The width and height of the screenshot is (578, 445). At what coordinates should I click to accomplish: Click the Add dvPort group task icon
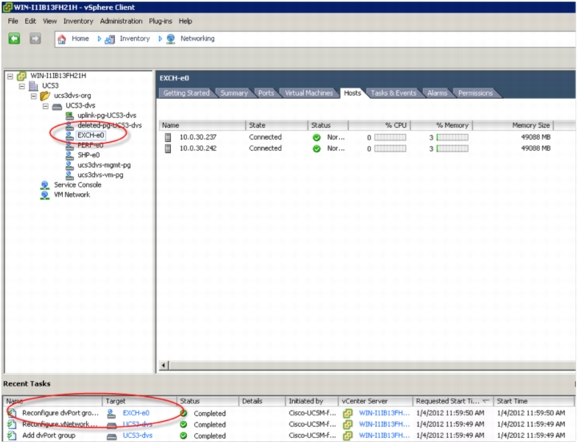[12, 435]
